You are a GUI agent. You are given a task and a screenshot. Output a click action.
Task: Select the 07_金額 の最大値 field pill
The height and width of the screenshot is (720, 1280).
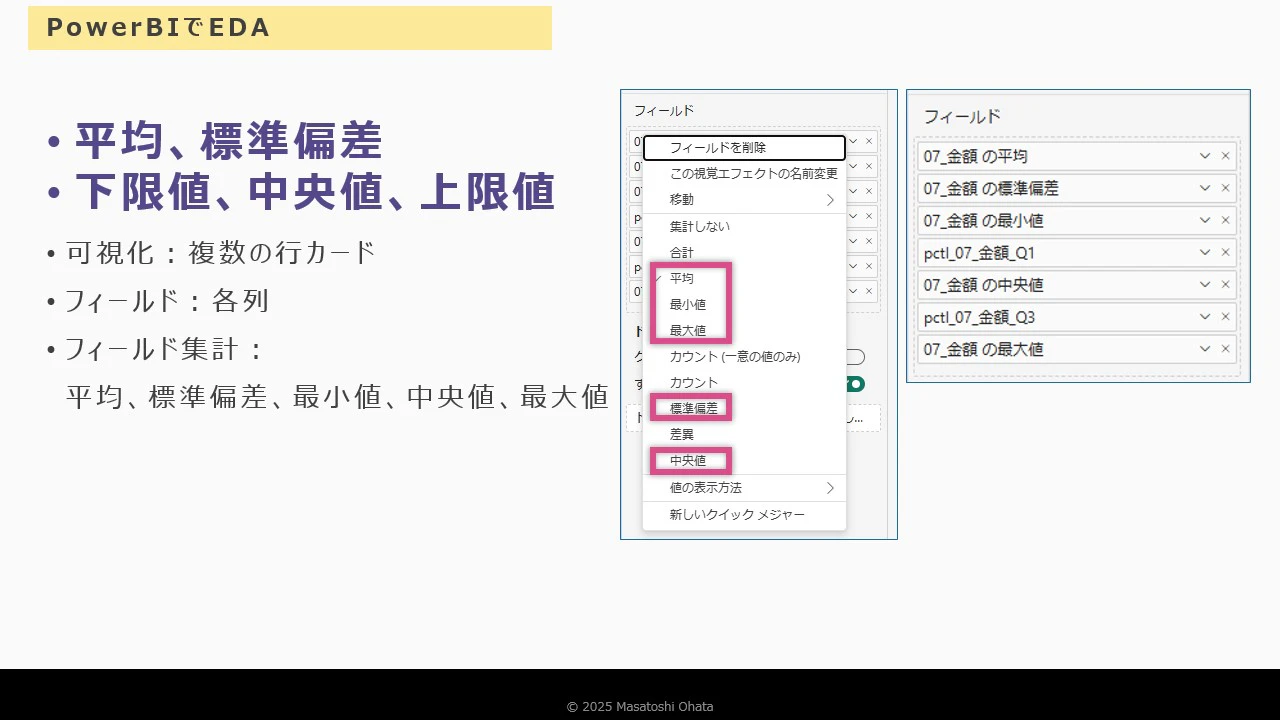point(1076,349)
